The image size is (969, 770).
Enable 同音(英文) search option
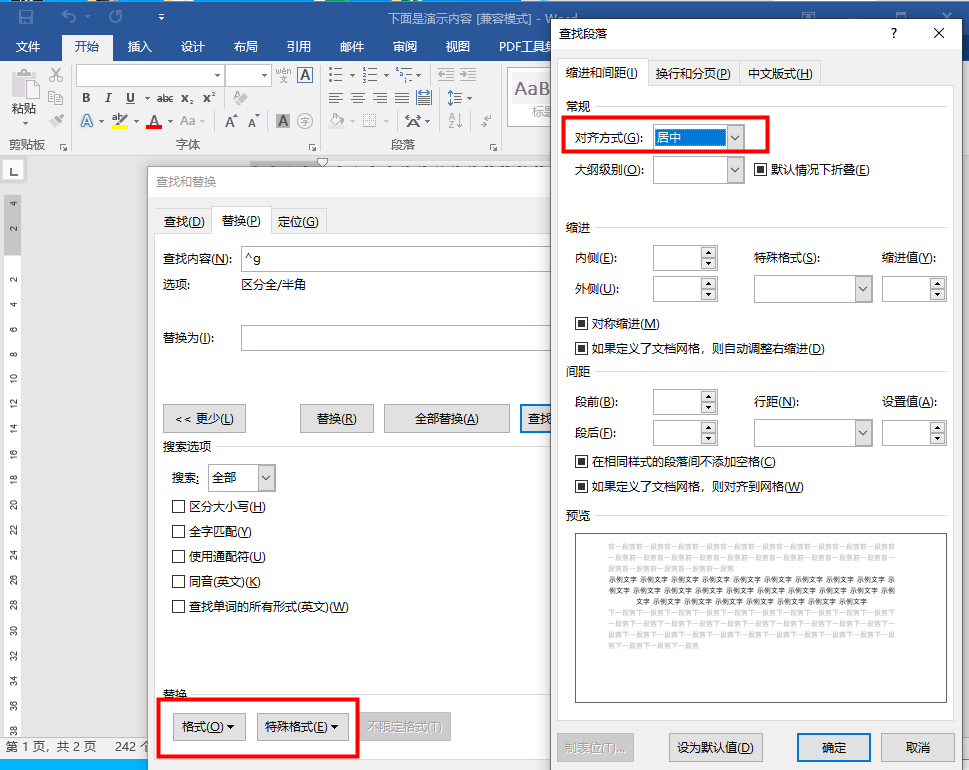click(178, 580)
